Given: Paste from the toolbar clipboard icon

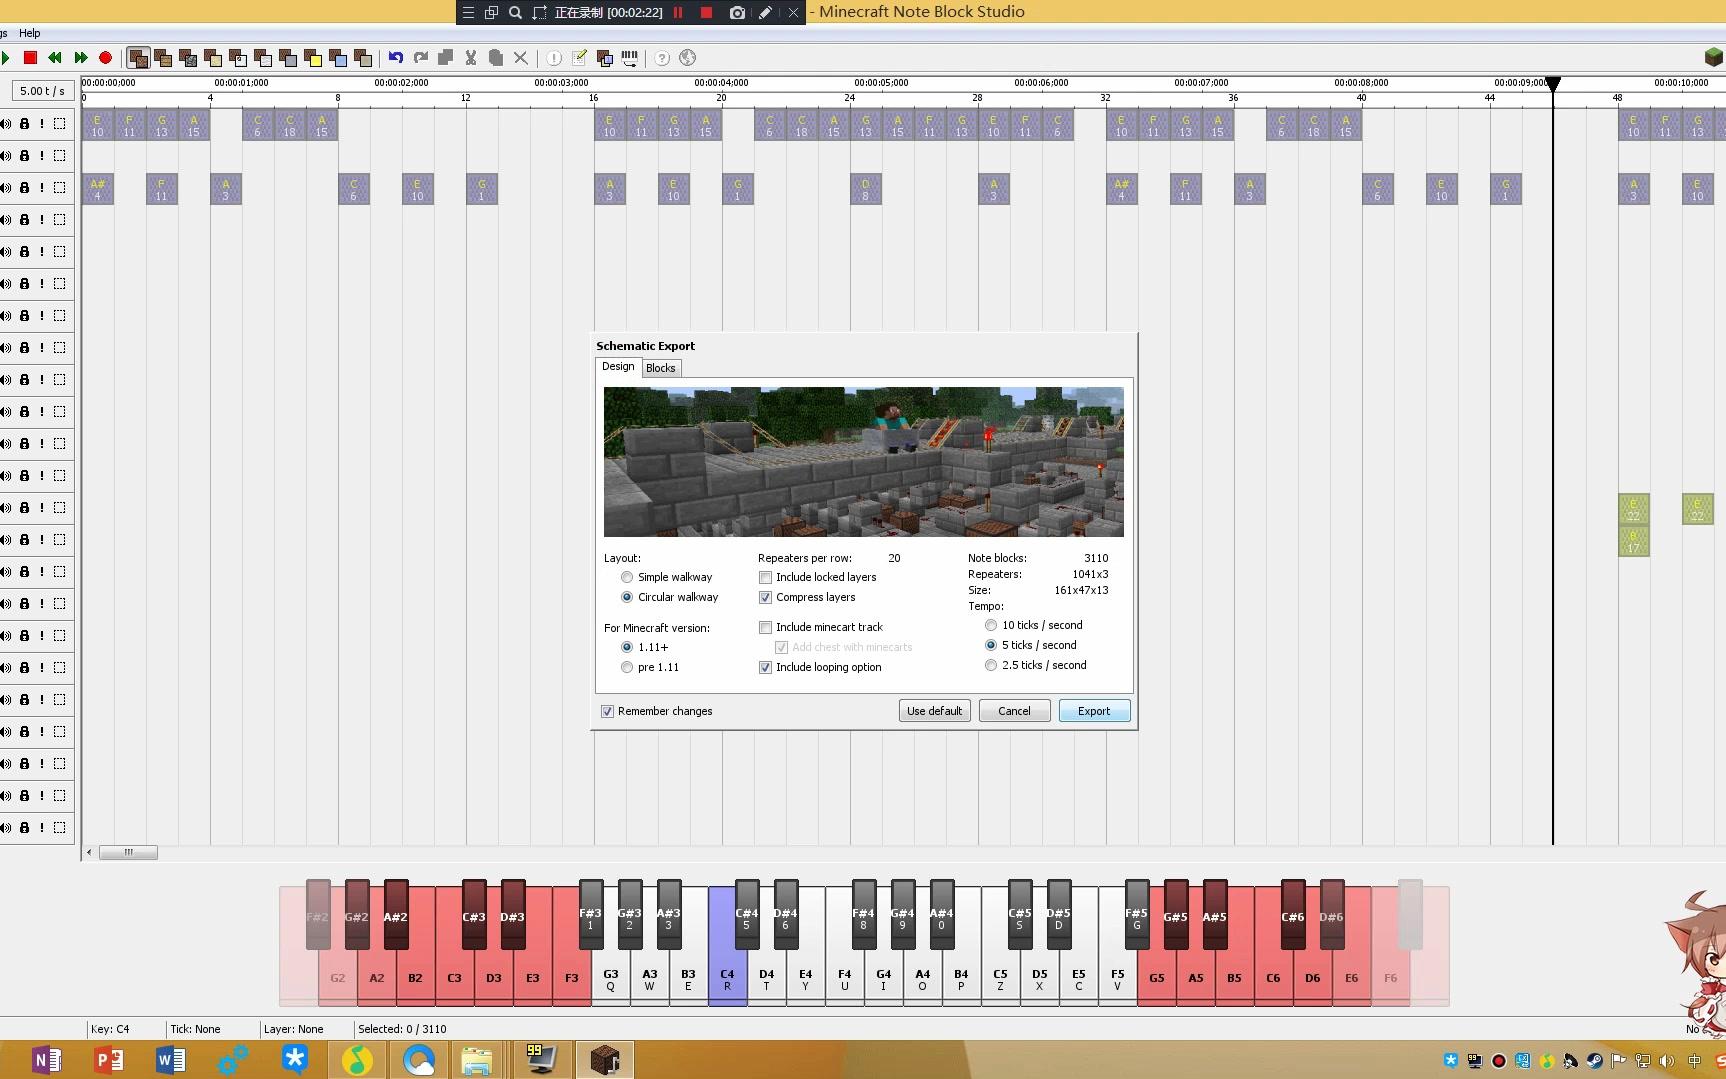Looking at the screenshot, I should pos(496,58).
